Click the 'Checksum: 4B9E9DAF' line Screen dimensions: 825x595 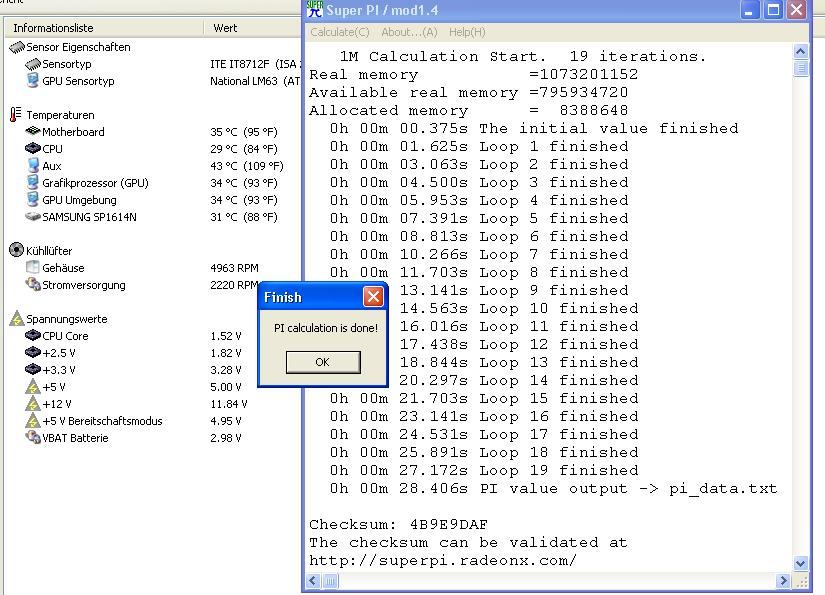(x=398, y=525)
